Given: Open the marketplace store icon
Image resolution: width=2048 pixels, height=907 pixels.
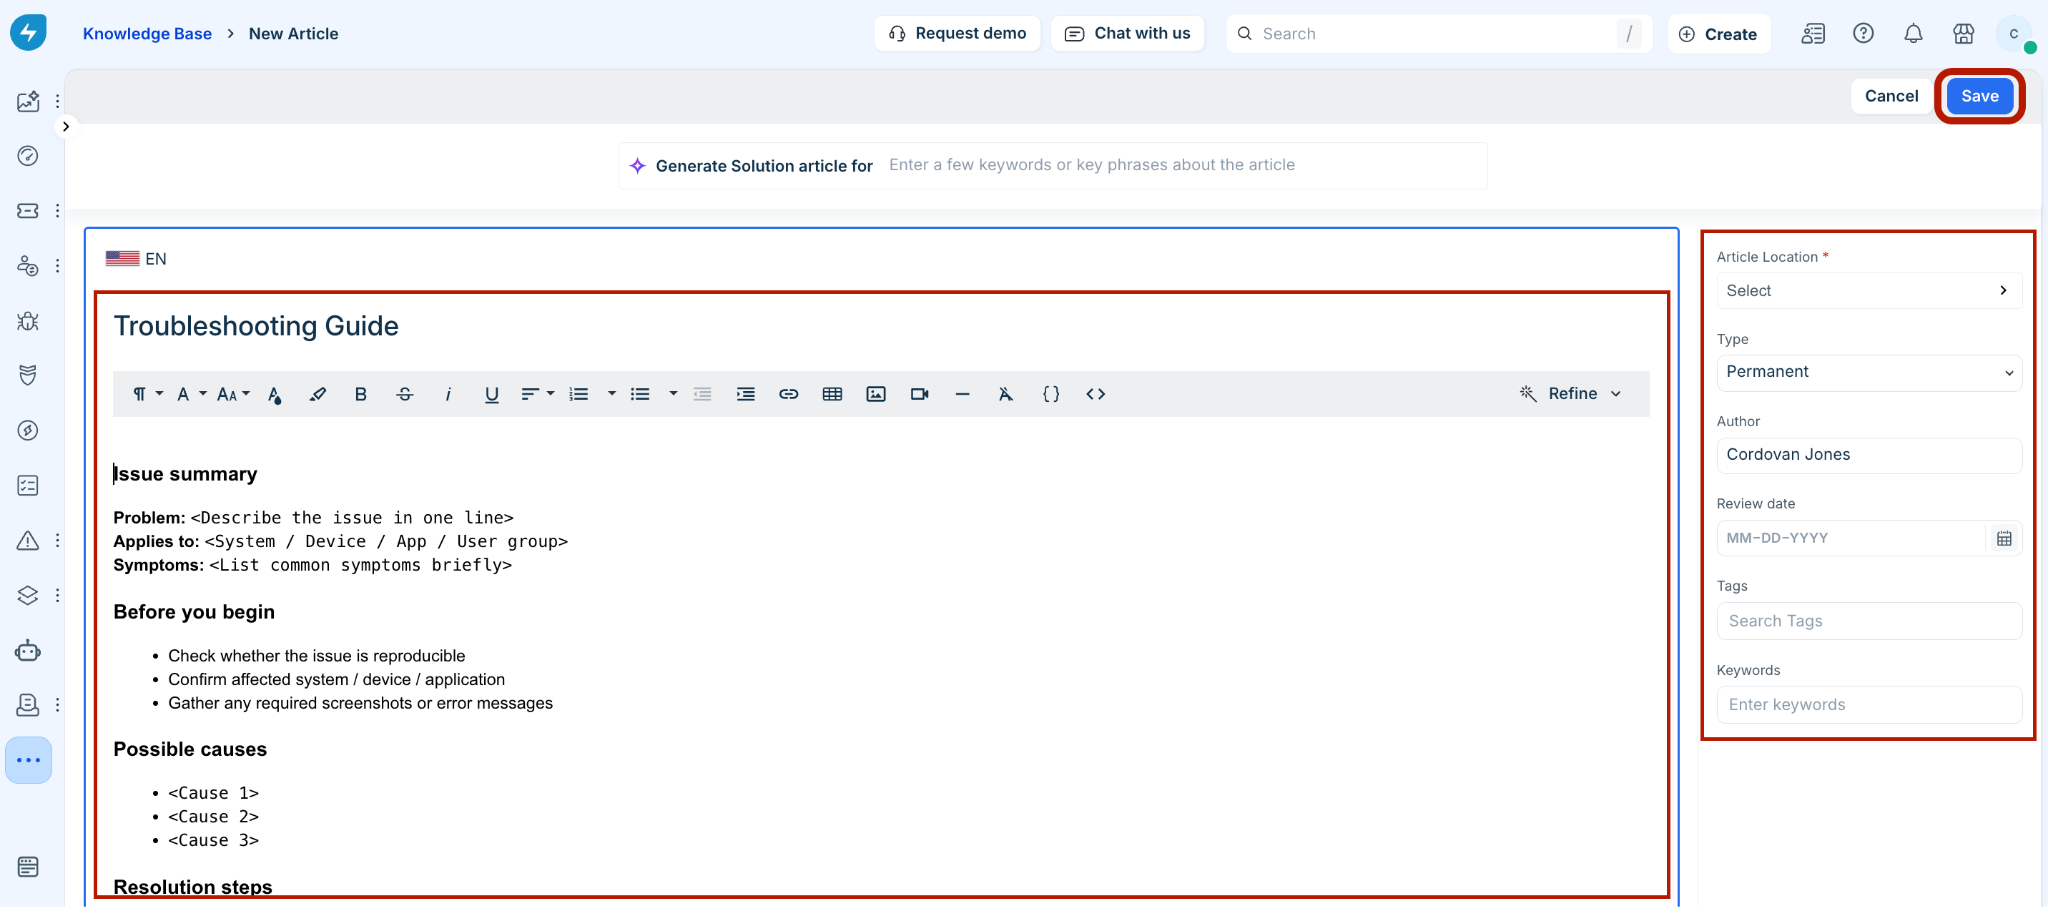Looking at the screenshot, I should (1964, 34).
